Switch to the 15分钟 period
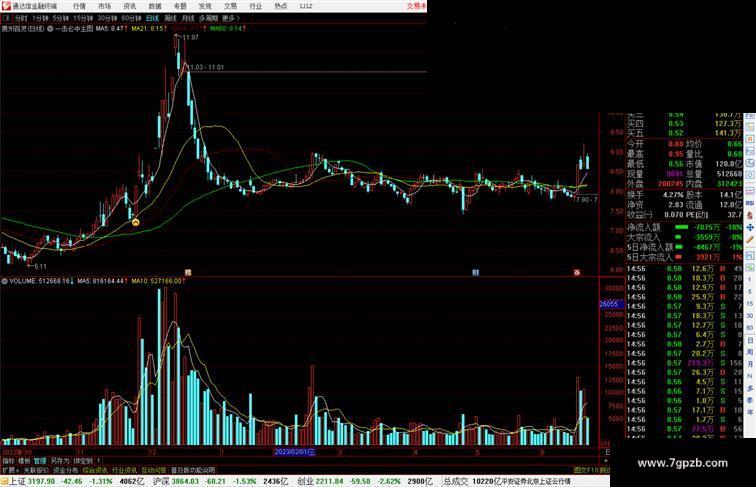The width and height of the screenshot is (756, 487). 83,18
